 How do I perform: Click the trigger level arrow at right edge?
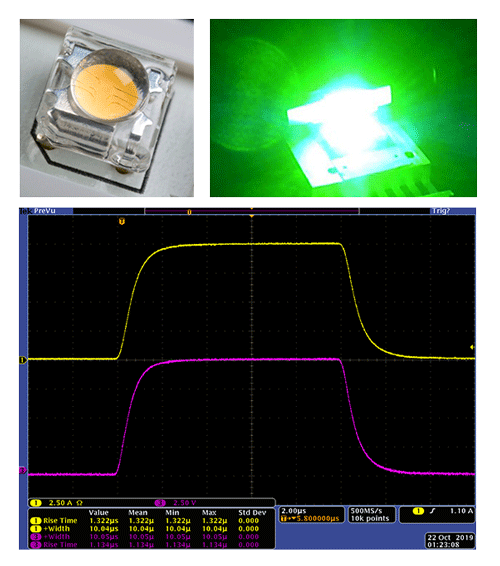coord(472,347)
